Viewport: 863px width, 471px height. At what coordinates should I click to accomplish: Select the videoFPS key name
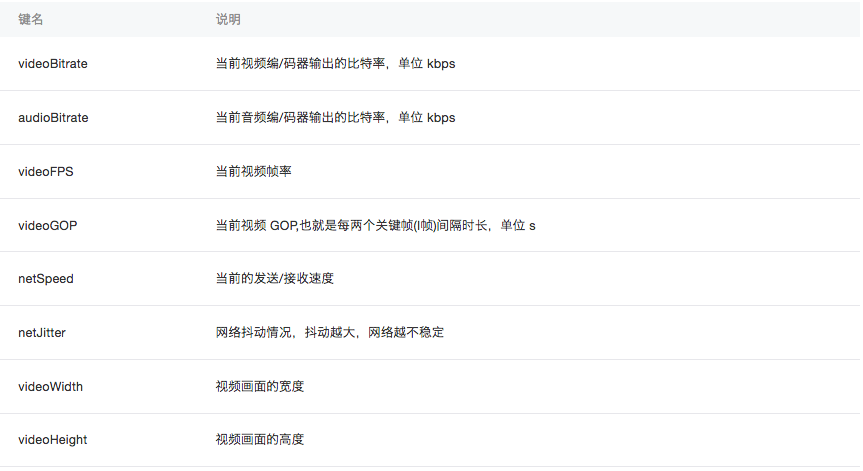click(46, 172)
